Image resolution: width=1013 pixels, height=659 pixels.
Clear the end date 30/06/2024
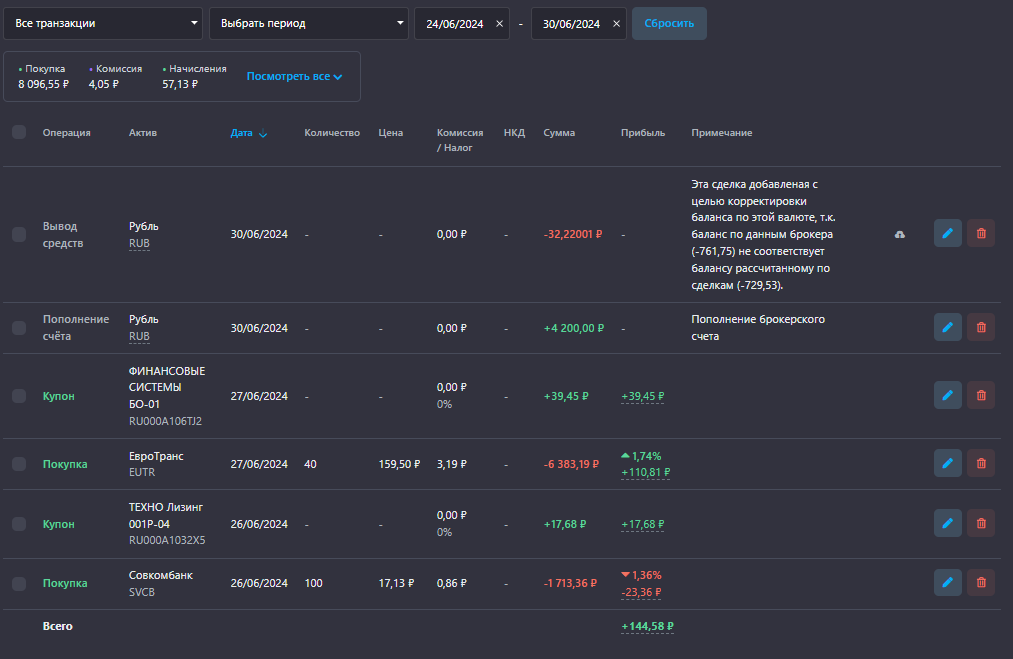616,23
